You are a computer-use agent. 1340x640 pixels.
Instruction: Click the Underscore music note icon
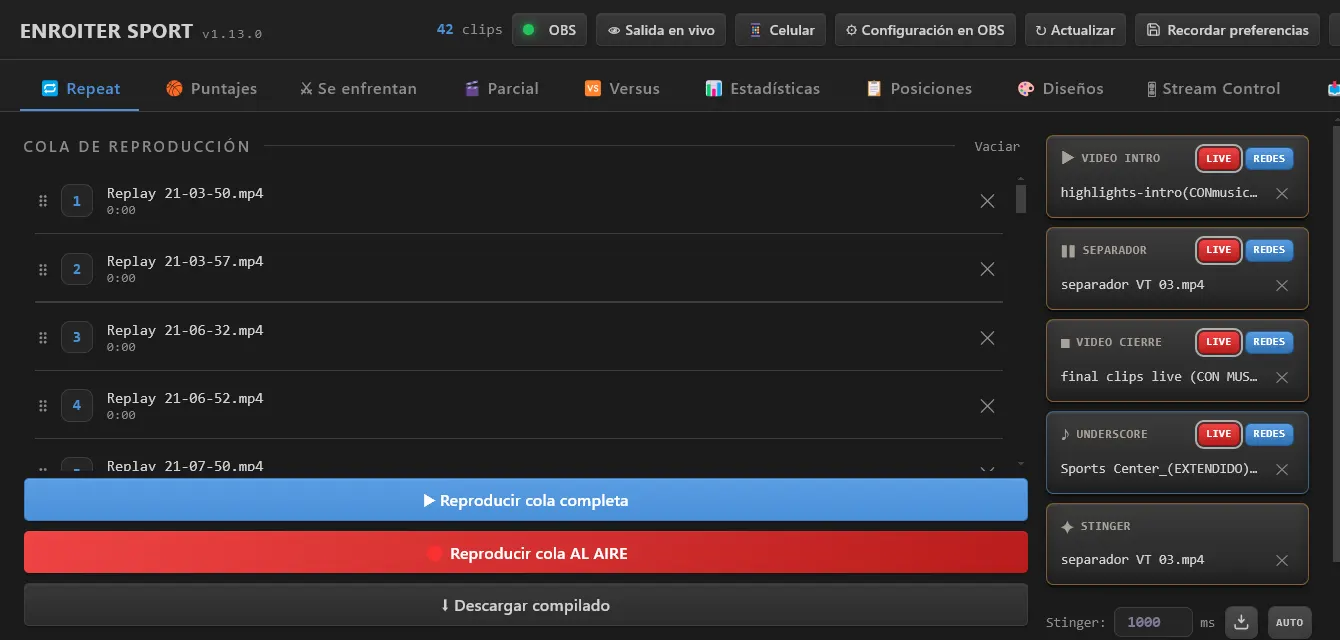(1065, 434)
